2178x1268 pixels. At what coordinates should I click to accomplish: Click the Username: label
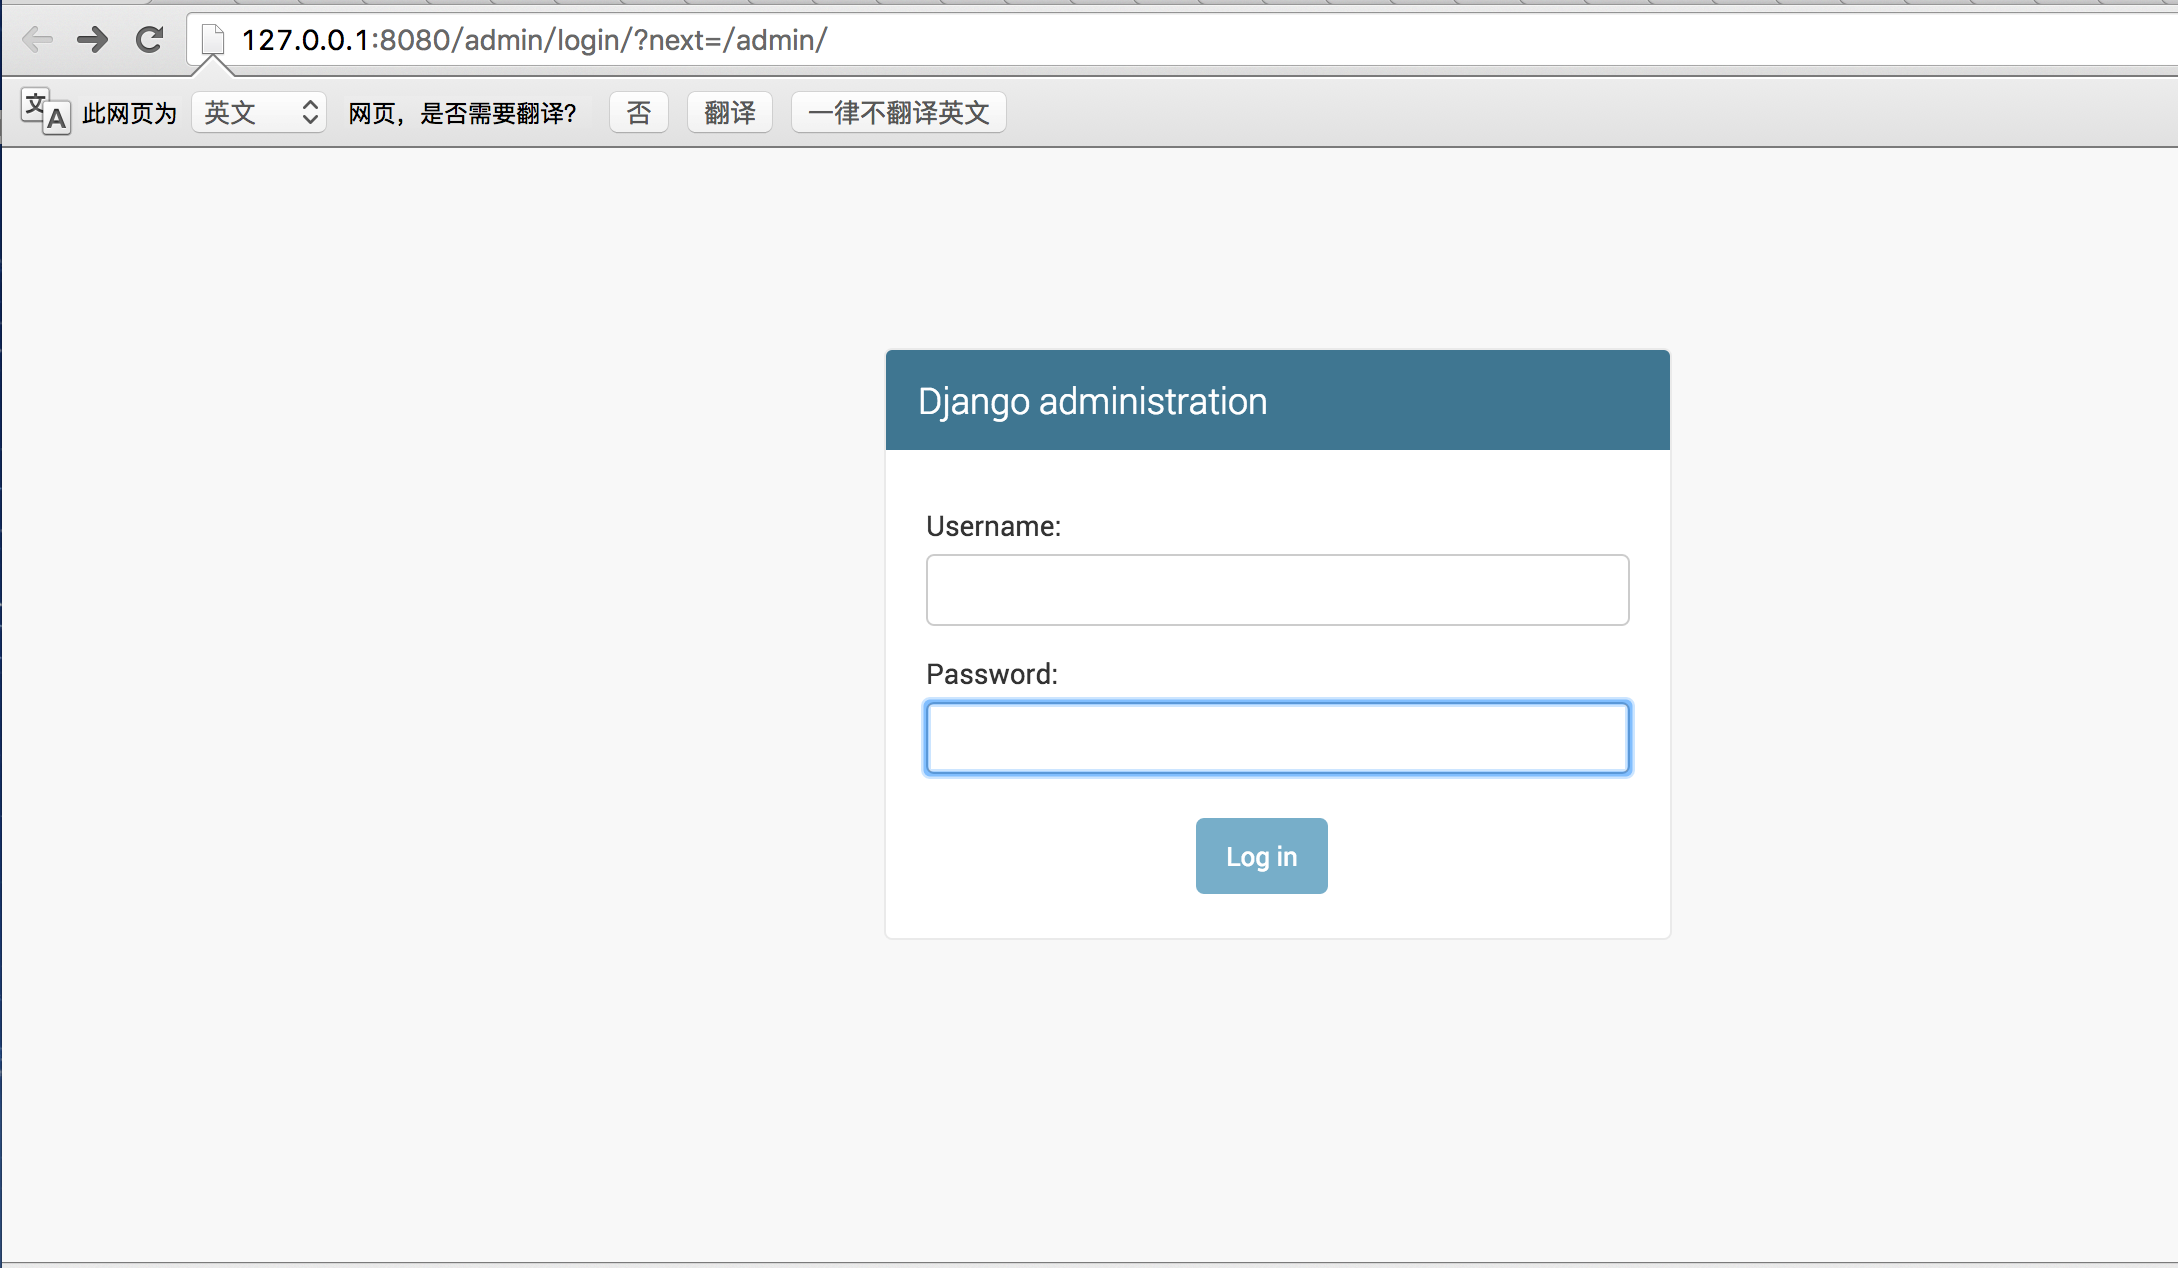[993, 526]
